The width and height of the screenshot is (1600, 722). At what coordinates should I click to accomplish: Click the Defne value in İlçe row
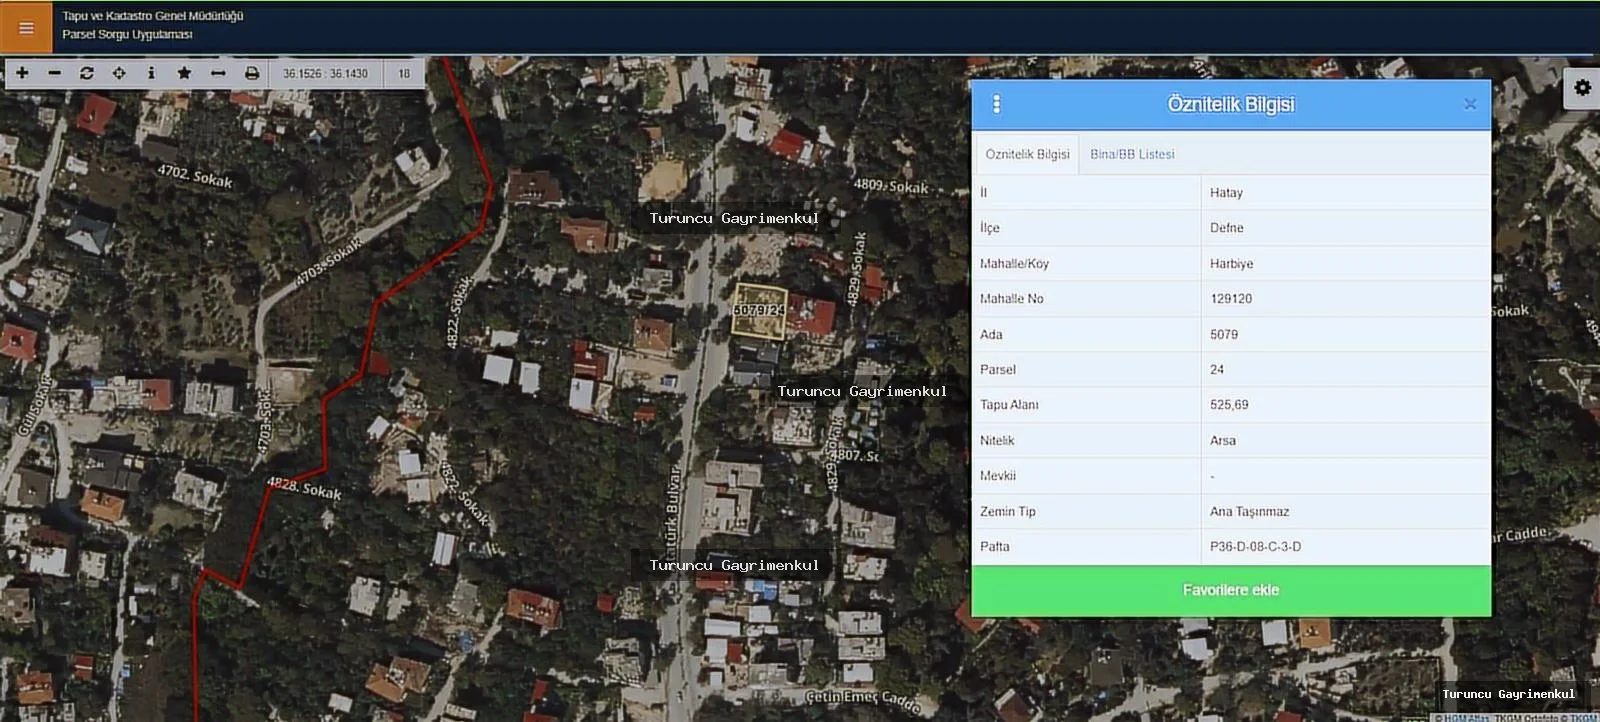pyautogui.click(x=1227, y=228)
